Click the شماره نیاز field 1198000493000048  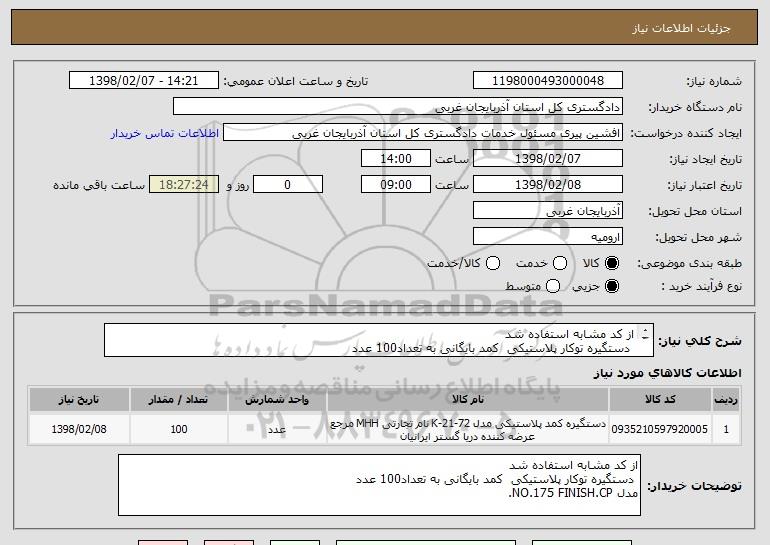[548, 80]
